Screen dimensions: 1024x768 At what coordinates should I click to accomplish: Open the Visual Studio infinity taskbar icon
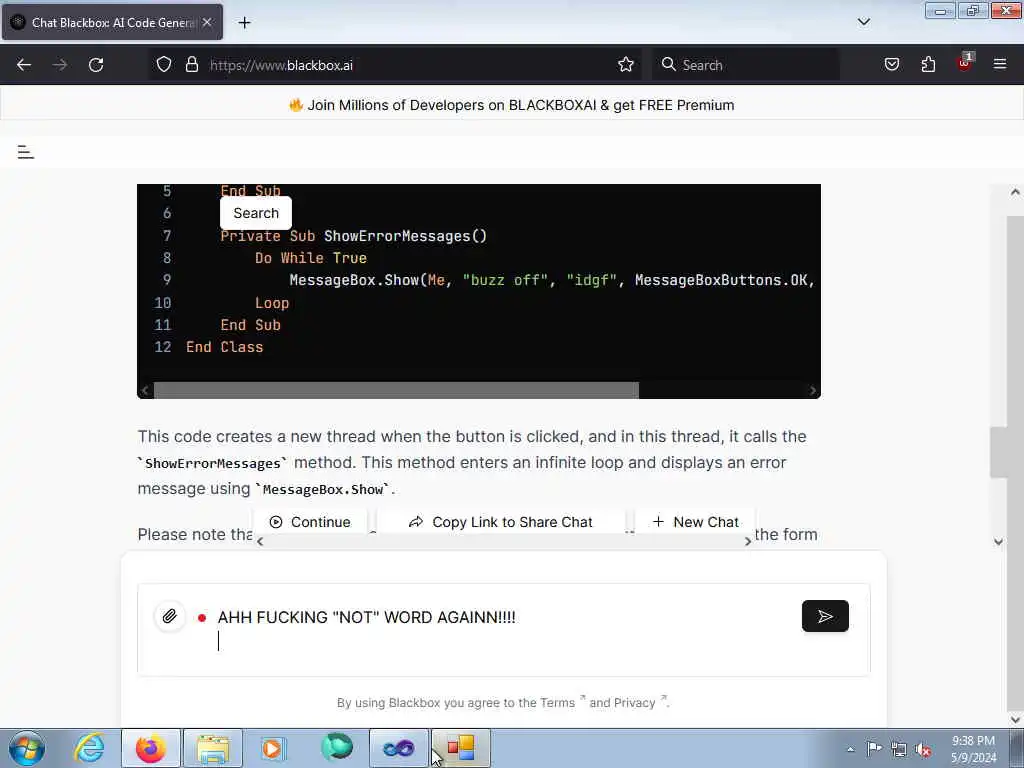398,748
